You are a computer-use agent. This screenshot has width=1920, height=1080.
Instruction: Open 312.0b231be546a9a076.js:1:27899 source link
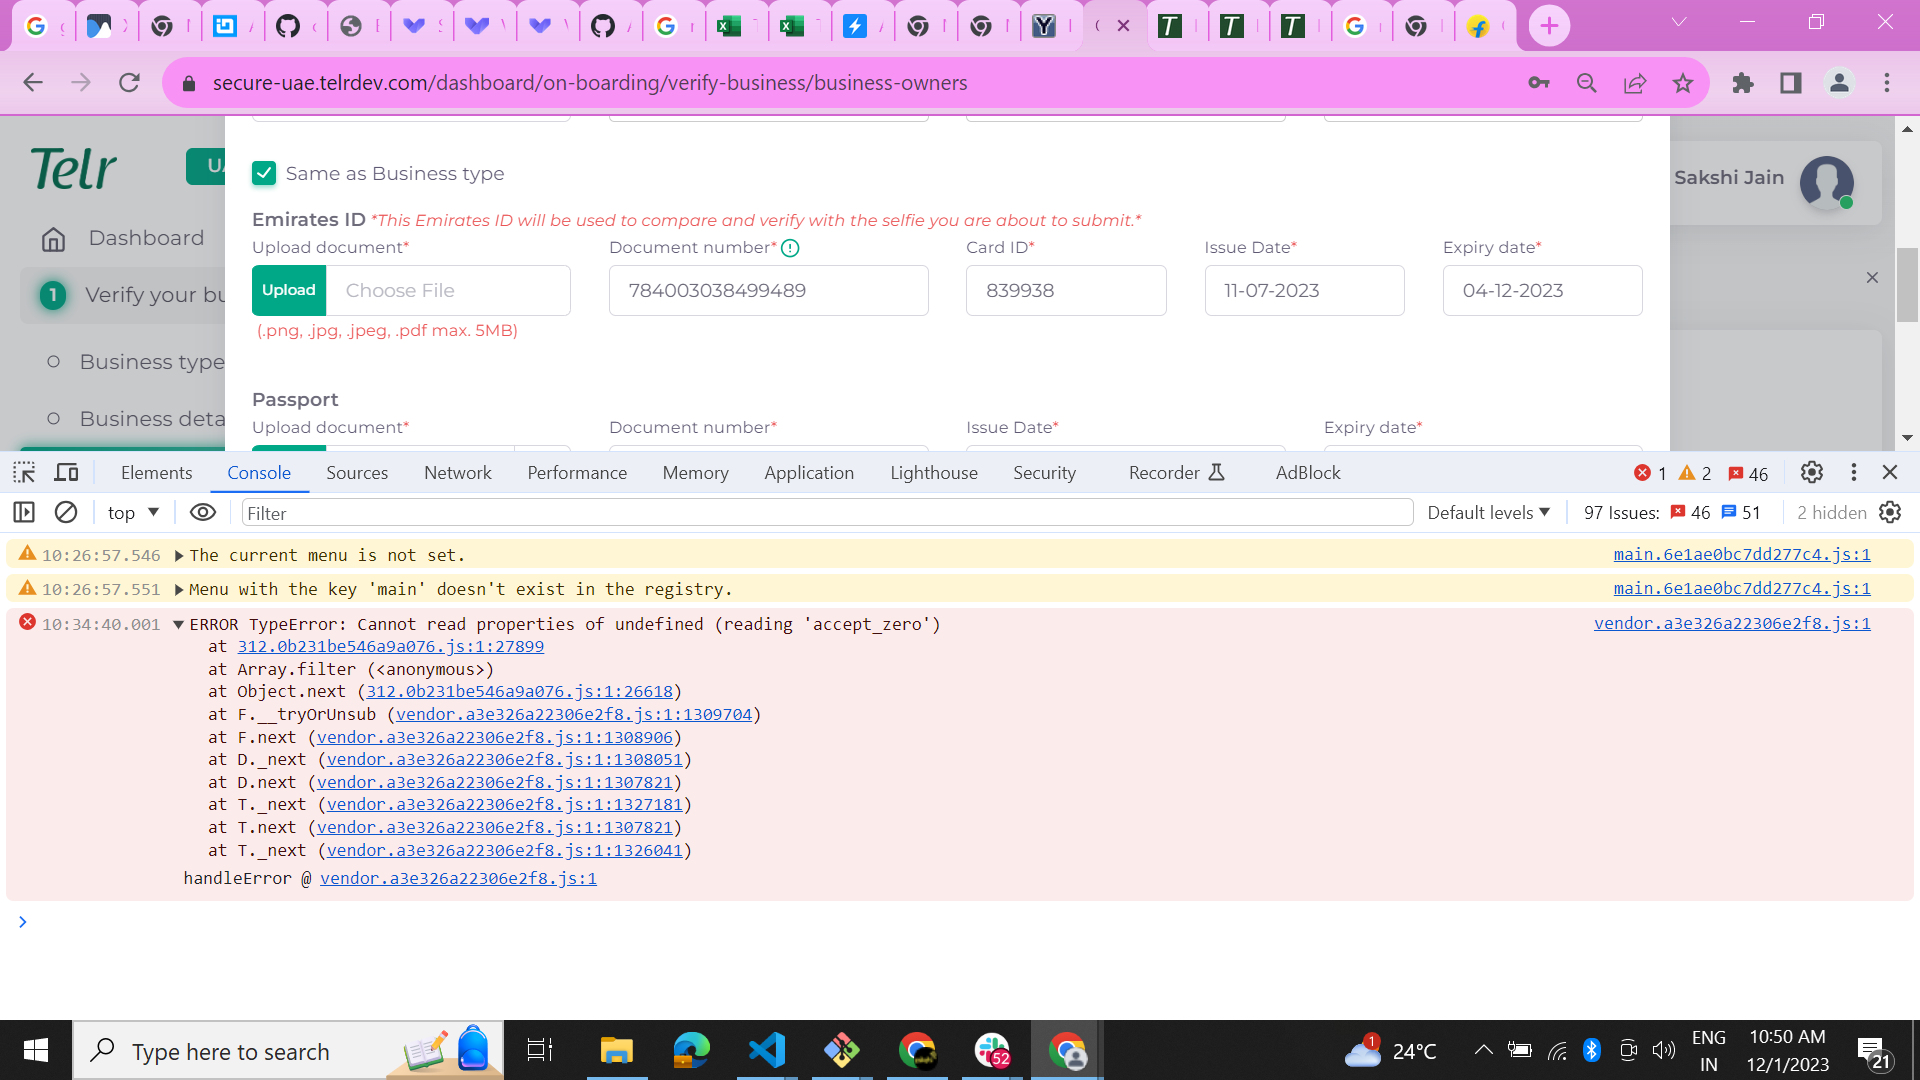(390, 647)
